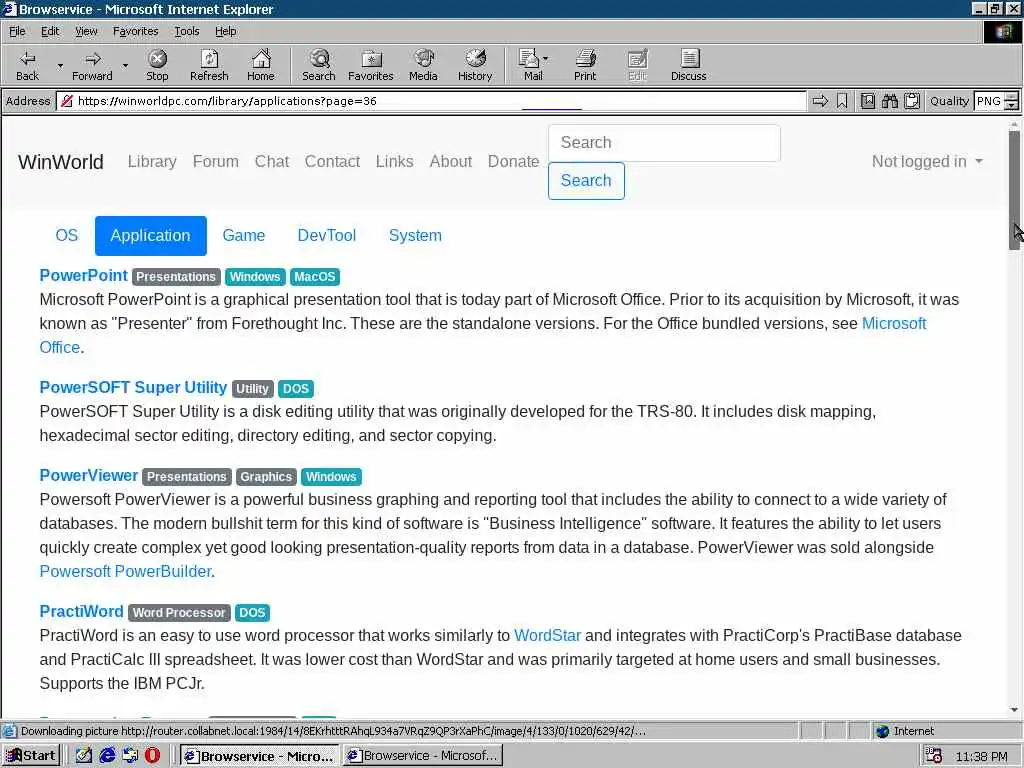
Task: Print the page using Print icon
Action: click(585, 65)
